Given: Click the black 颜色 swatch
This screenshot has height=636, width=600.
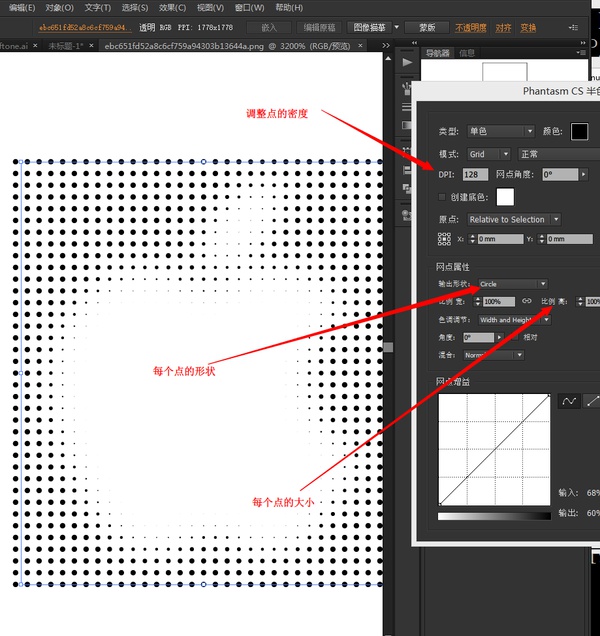Looking at the screenshot, I should (x=579, y=131).
